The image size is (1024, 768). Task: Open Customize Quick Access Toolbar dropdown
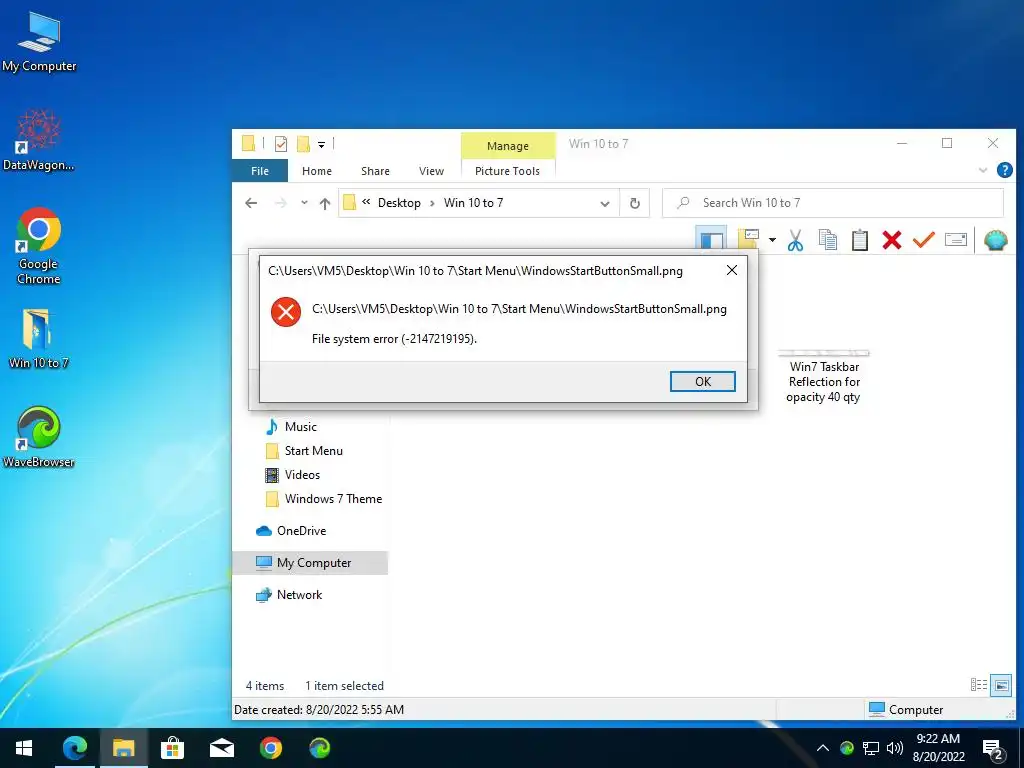tap(321, 144)
